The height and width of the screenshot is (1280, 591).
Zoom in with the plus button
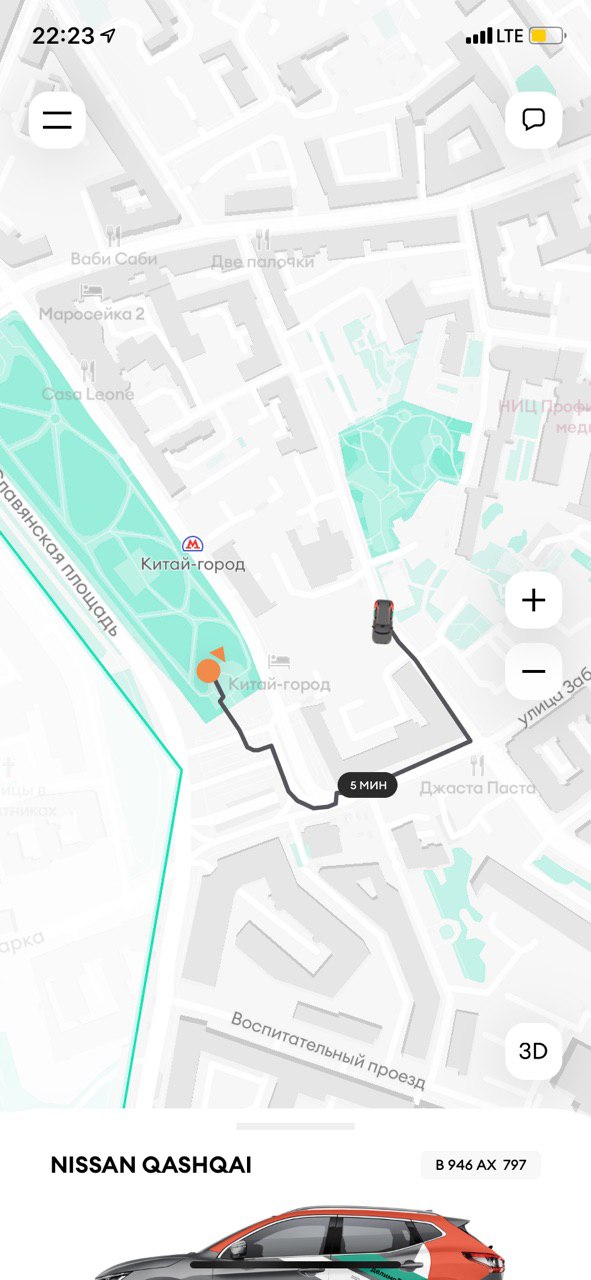pos(533,600)
